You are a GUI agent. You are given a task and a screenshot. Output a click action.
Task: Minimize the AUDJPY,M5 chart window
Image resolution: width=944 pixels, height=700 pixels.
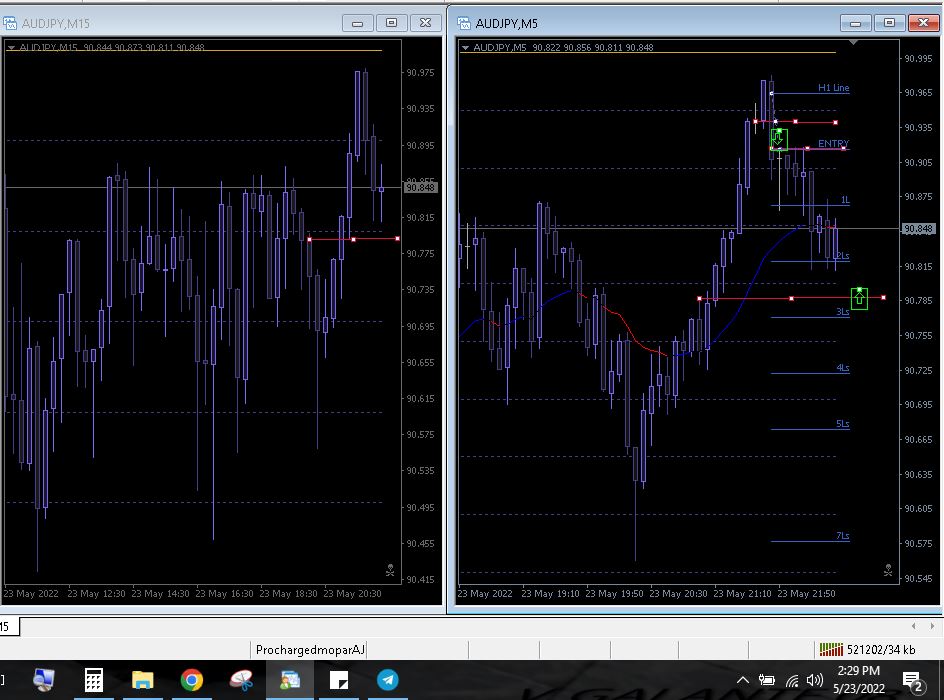(x=856, y=23)
